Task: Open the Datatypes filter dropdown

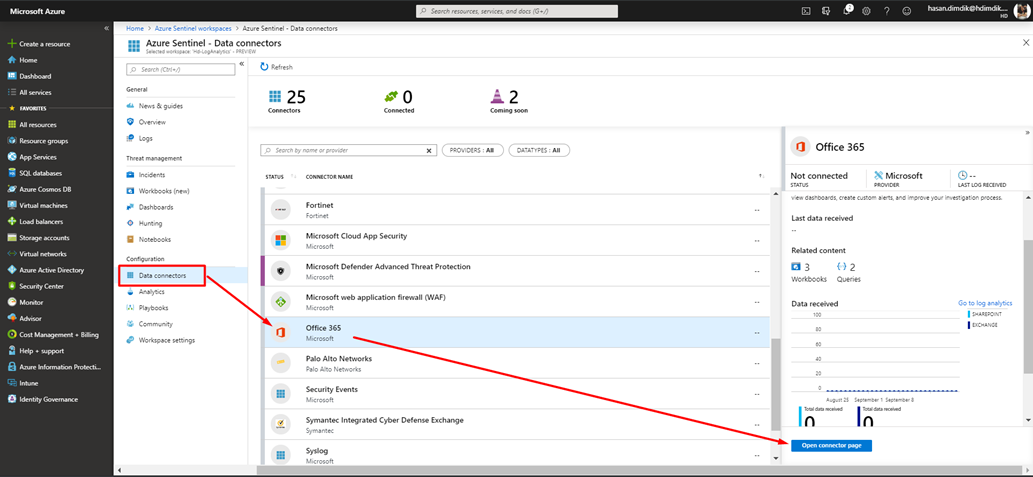Action: pos(539,150)
